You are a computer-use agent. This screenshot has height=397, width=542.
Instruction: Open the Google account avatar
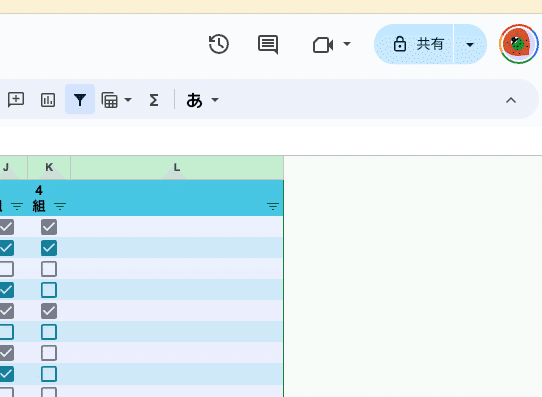point(518,44)
